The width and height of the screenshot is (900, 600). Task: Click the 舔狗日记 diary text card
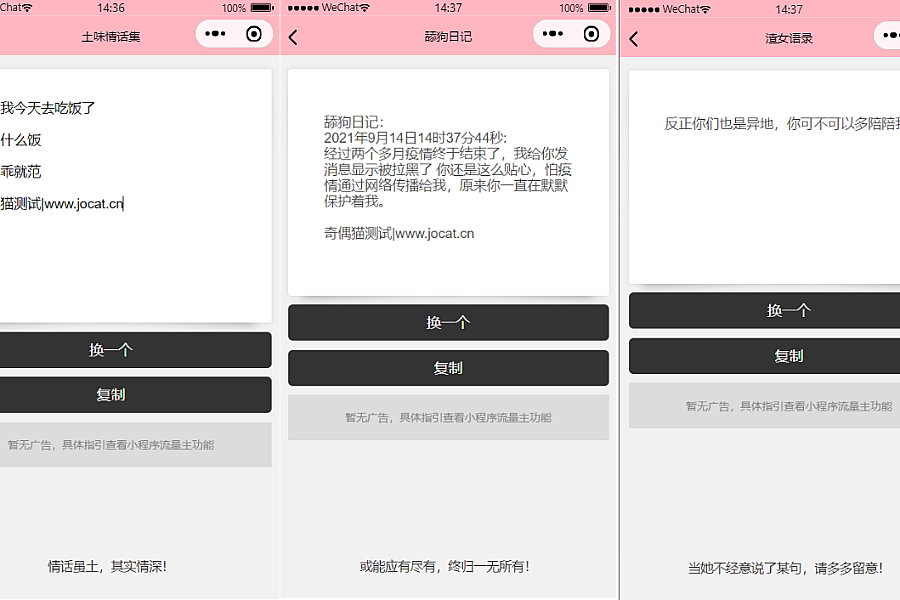448,181
